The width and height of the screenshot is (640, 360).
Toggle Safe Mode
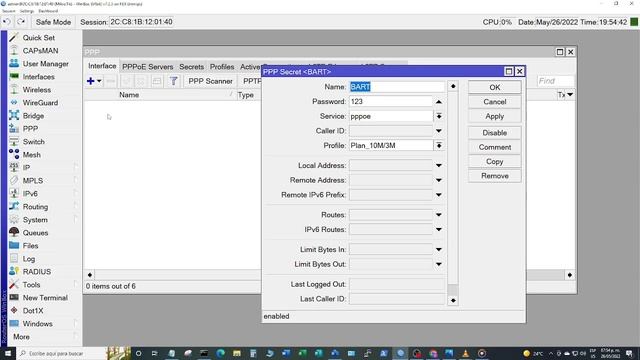pos(53,22)
